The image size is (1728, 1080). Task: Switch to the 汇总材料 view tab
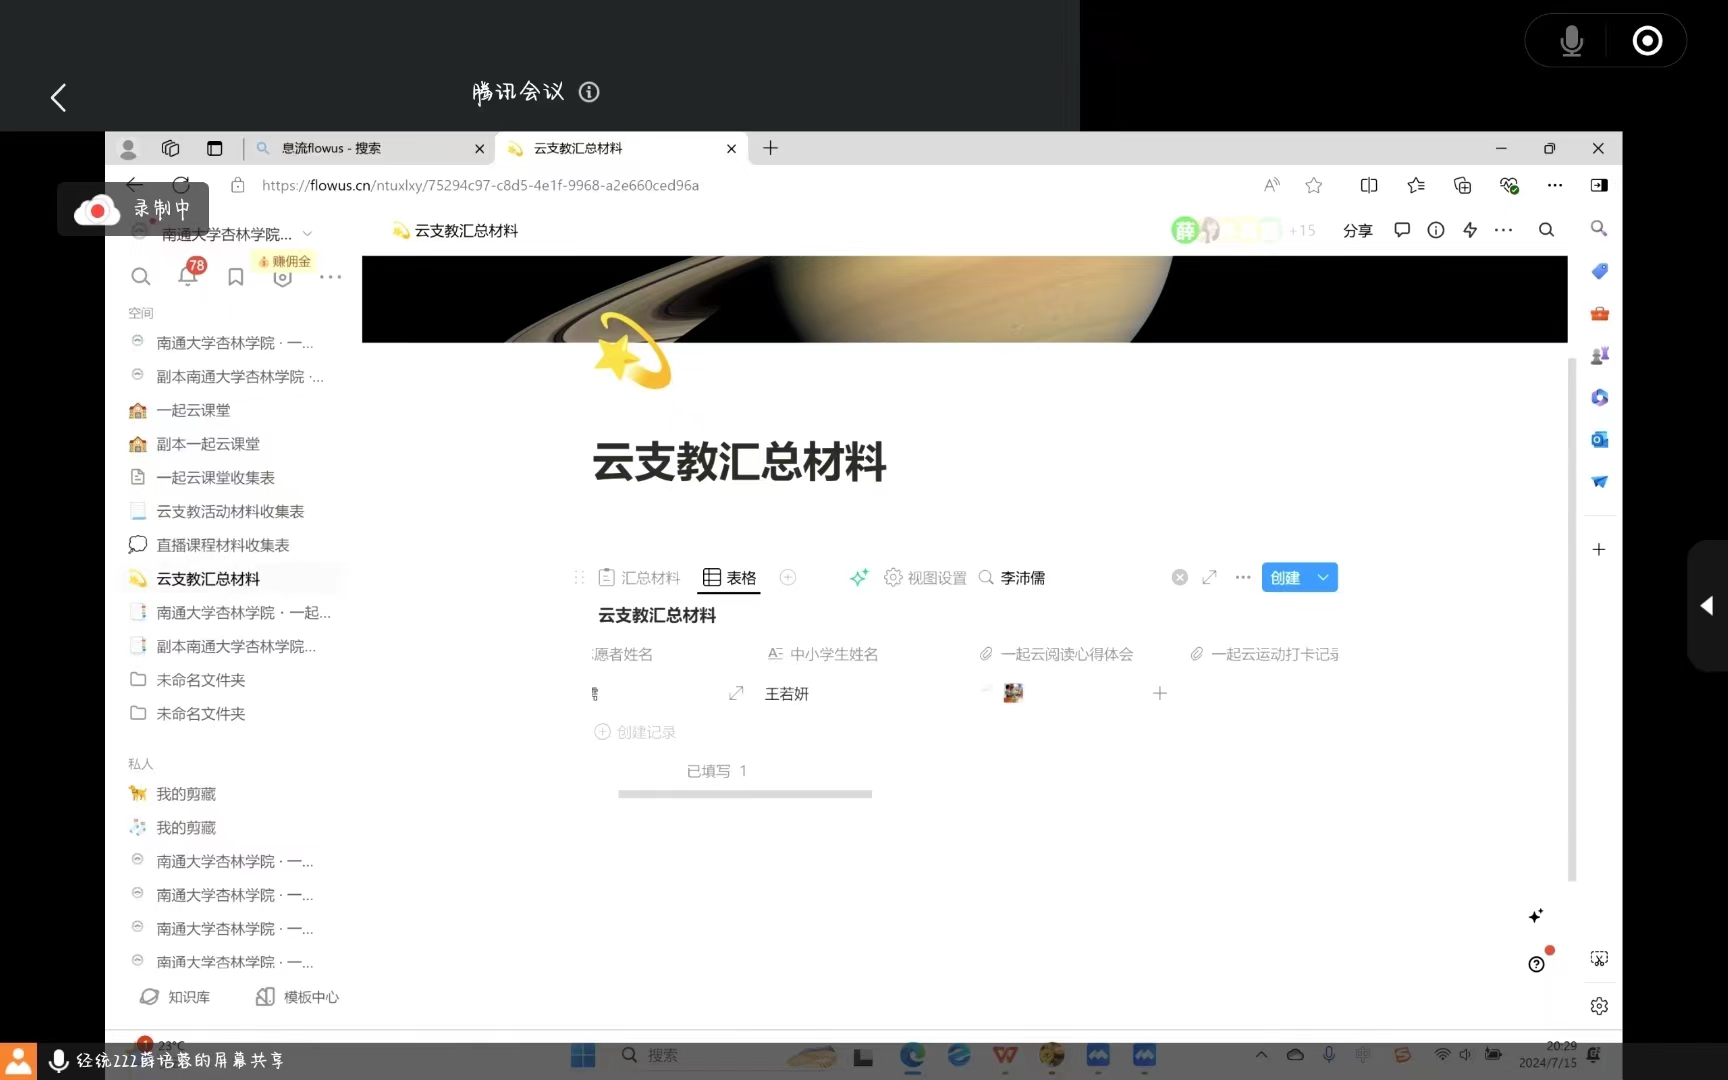click(640, 578)
